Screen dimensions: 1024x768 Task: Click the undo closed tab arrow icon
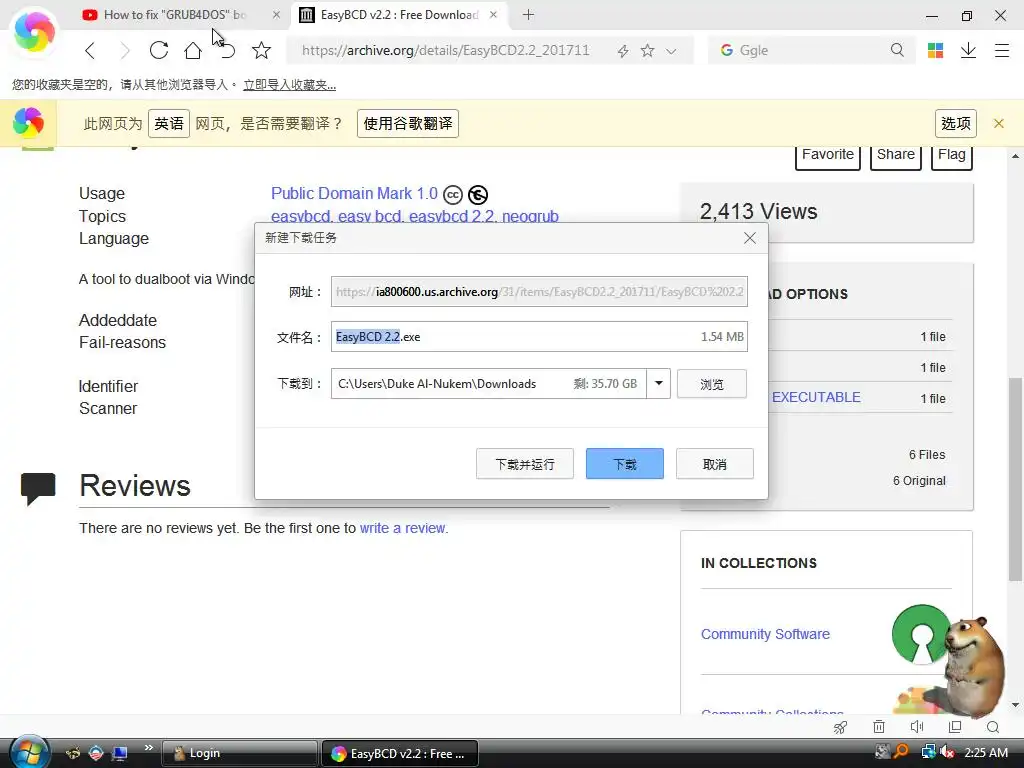click(x=227, y=50)
